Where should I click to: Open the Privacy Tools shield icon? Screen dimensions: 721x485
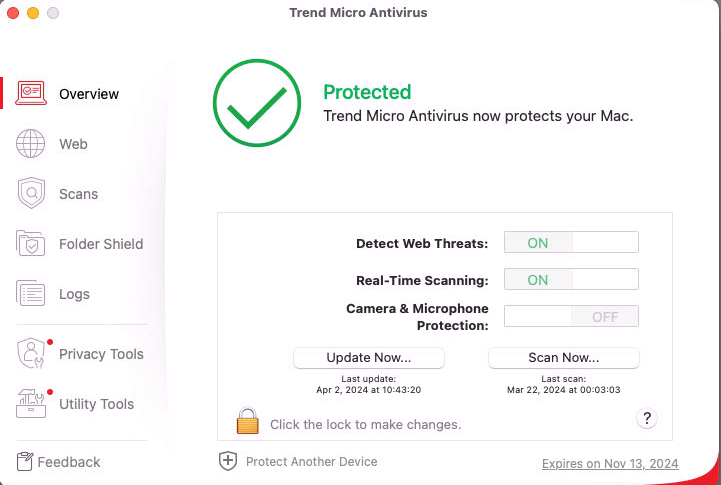[31, 354]
